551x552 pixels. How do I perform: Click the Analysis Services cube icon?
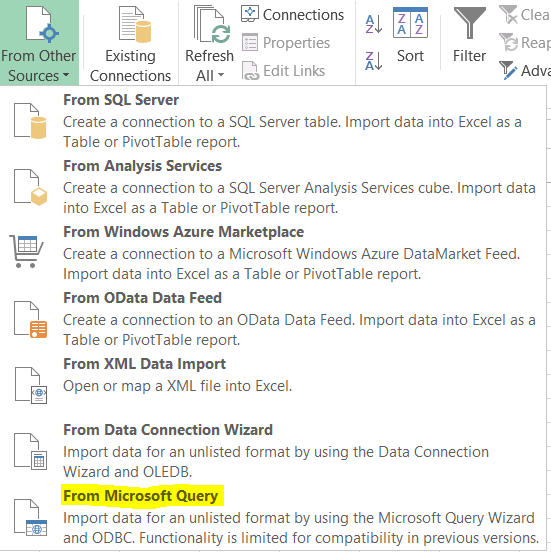pyautogui.click(x=30, y=187)
